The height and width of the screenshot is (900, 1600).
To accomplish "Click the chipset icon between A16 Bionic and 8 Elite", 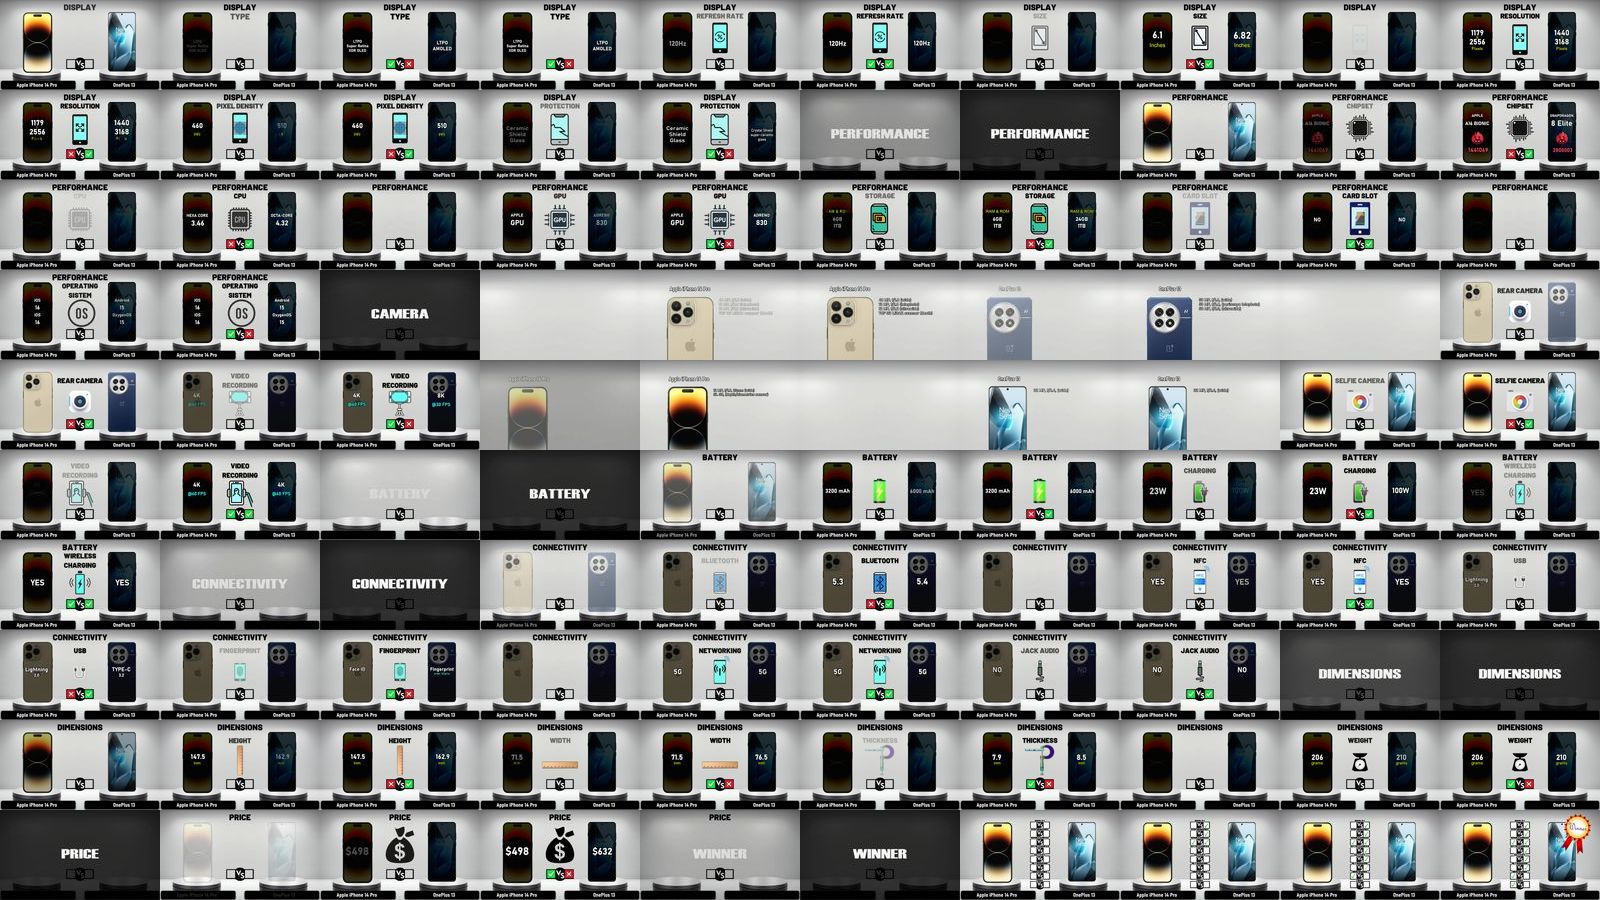I will coord(1519,128).
